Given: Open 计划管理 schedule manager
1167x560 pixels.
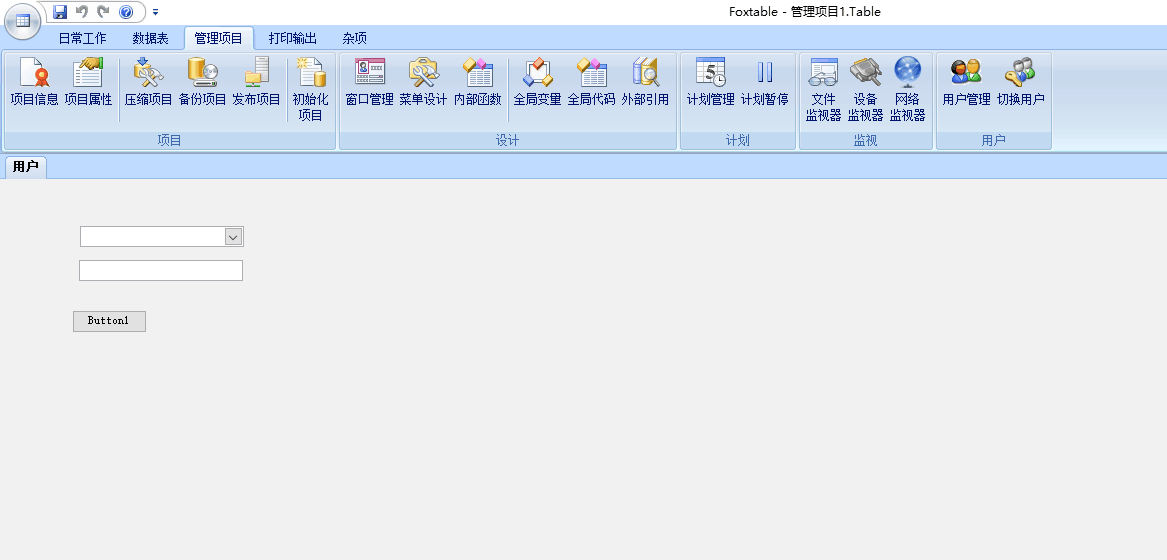Looking at the screenshot, I should click(711, 81).
